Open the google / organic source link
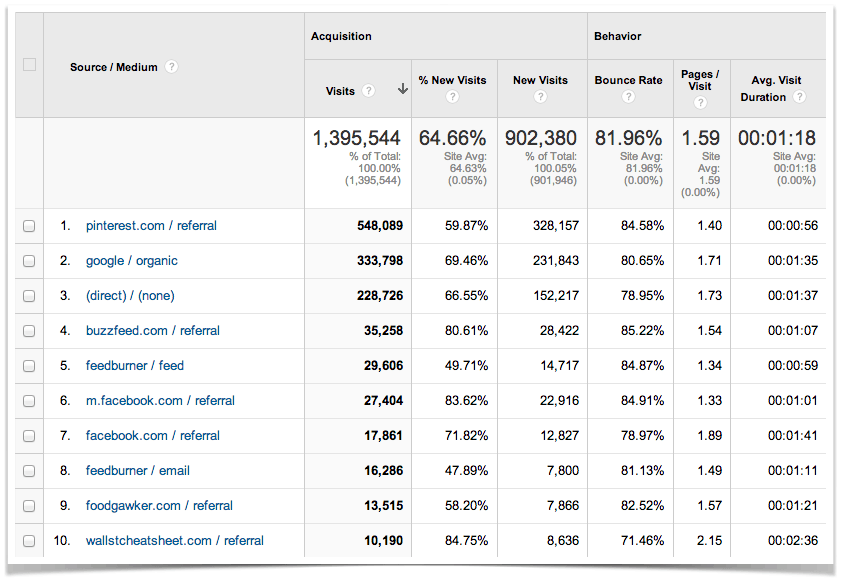 (x=132, y=261)
